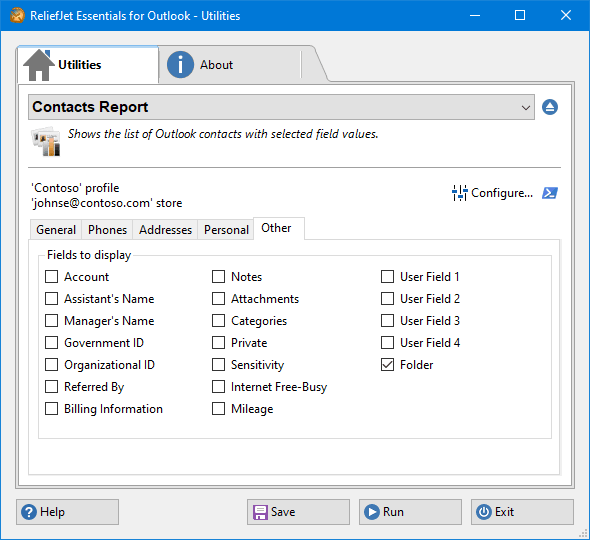This screenshot has height=540, width=590.
Task: Click the blue eject-style icon beside the utility dropdown
Action: (x=550, y=107)
